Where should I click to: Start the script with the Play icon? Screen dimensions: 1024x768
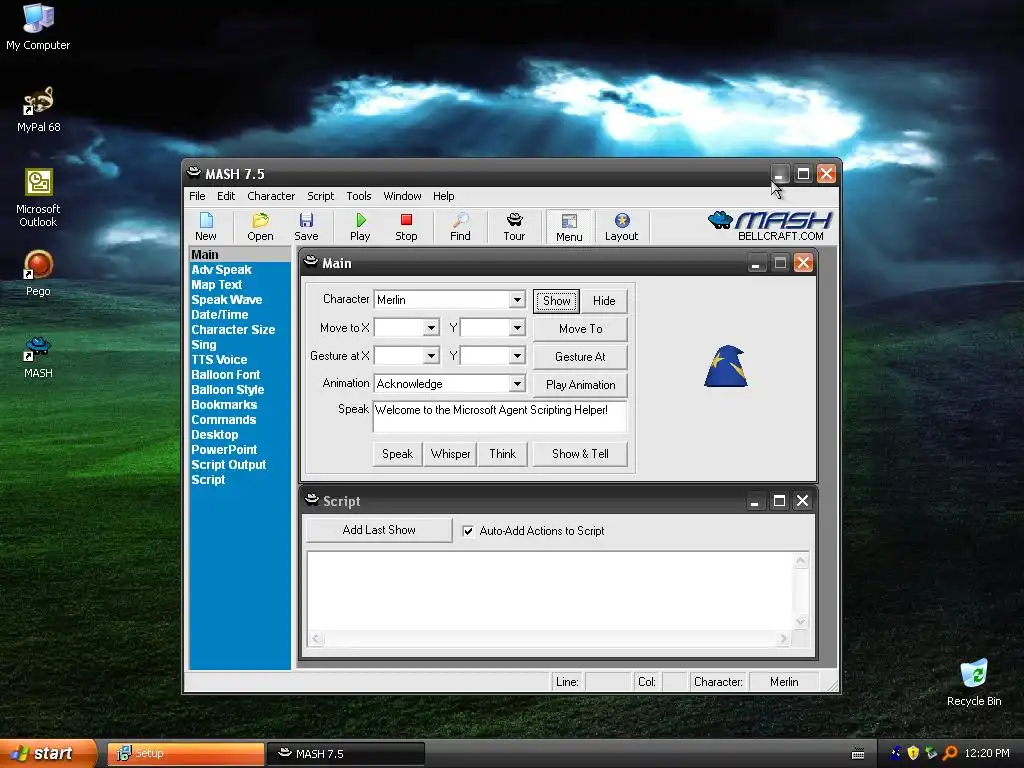[x=360, y=227]
